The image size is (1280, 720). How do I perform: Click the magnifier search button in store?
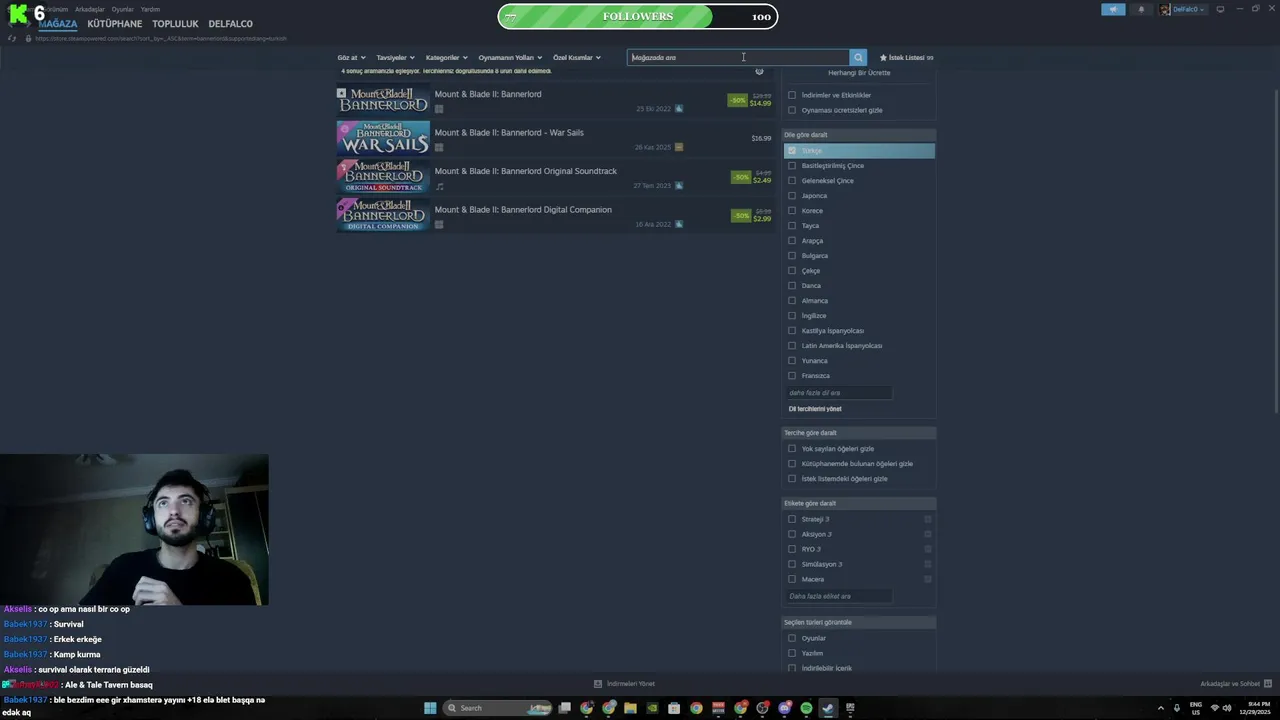[x=858, y=58]
